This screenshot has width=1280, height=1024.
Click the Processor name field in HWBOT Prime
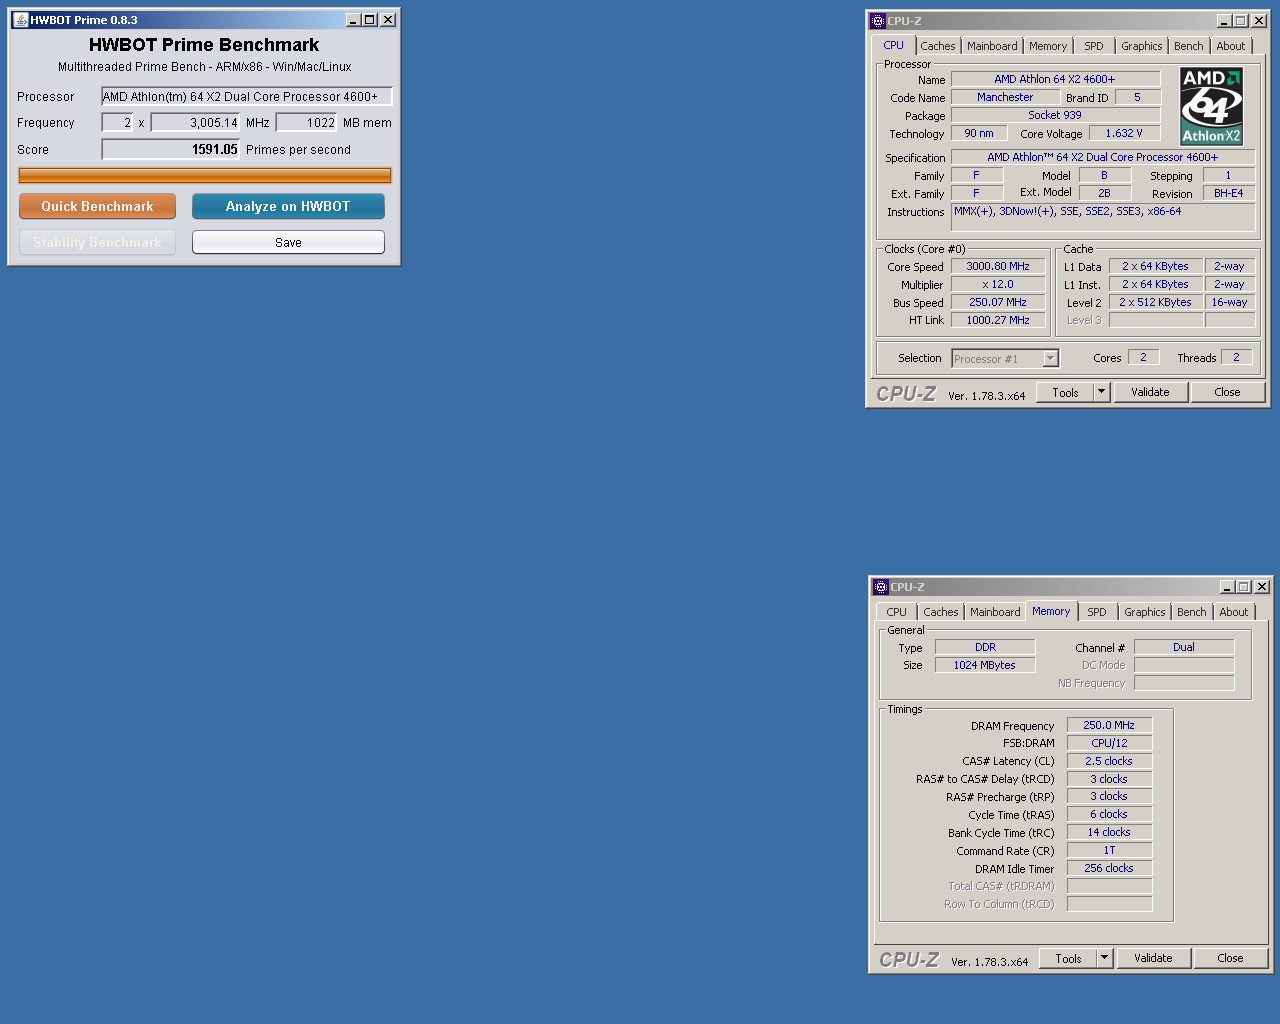pos(247,97)
